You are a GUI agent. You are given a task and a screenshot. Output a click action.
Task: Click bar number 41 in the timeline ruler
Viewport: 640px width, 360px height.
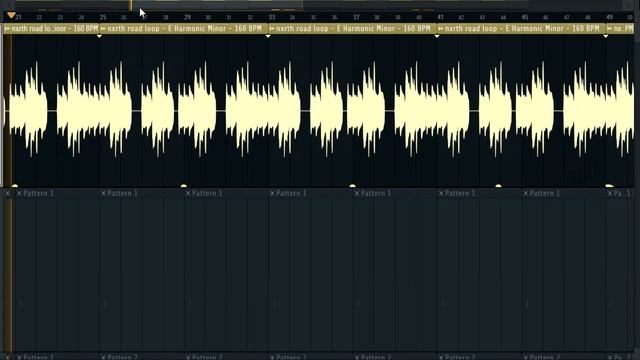440,17
